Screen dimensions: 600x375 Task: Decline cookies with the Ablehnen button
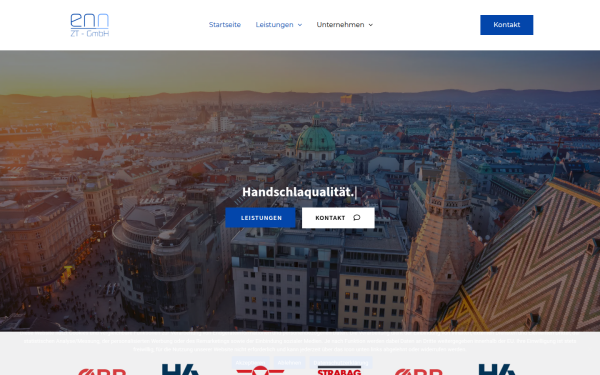[289, 362]
